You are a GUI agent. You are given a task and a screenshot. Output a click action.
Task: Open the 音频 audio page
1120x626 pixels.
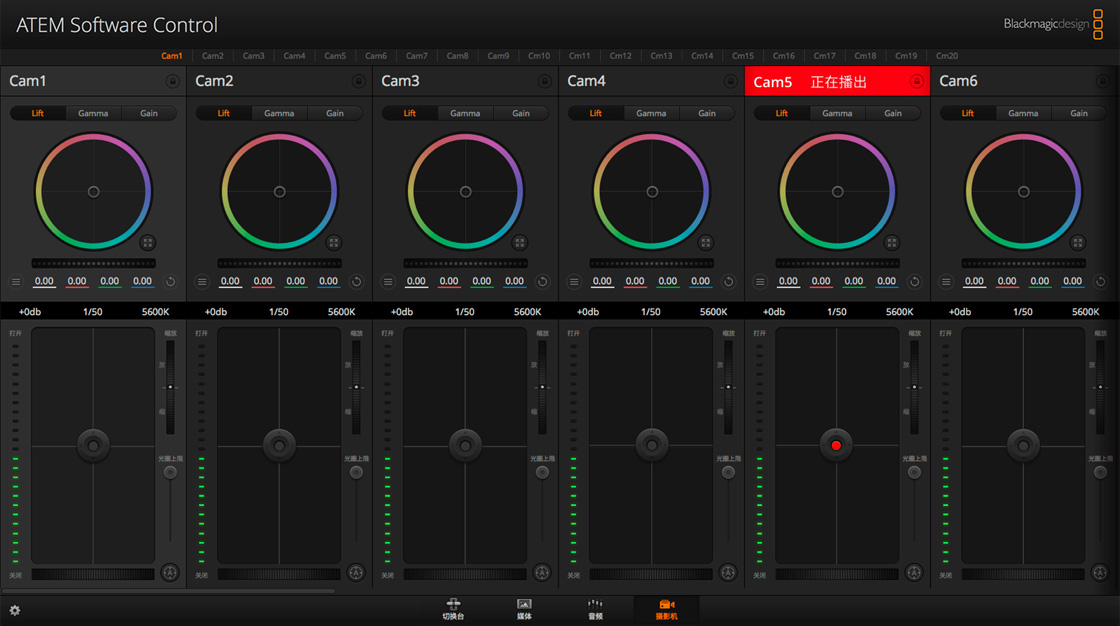pos(595,609)
